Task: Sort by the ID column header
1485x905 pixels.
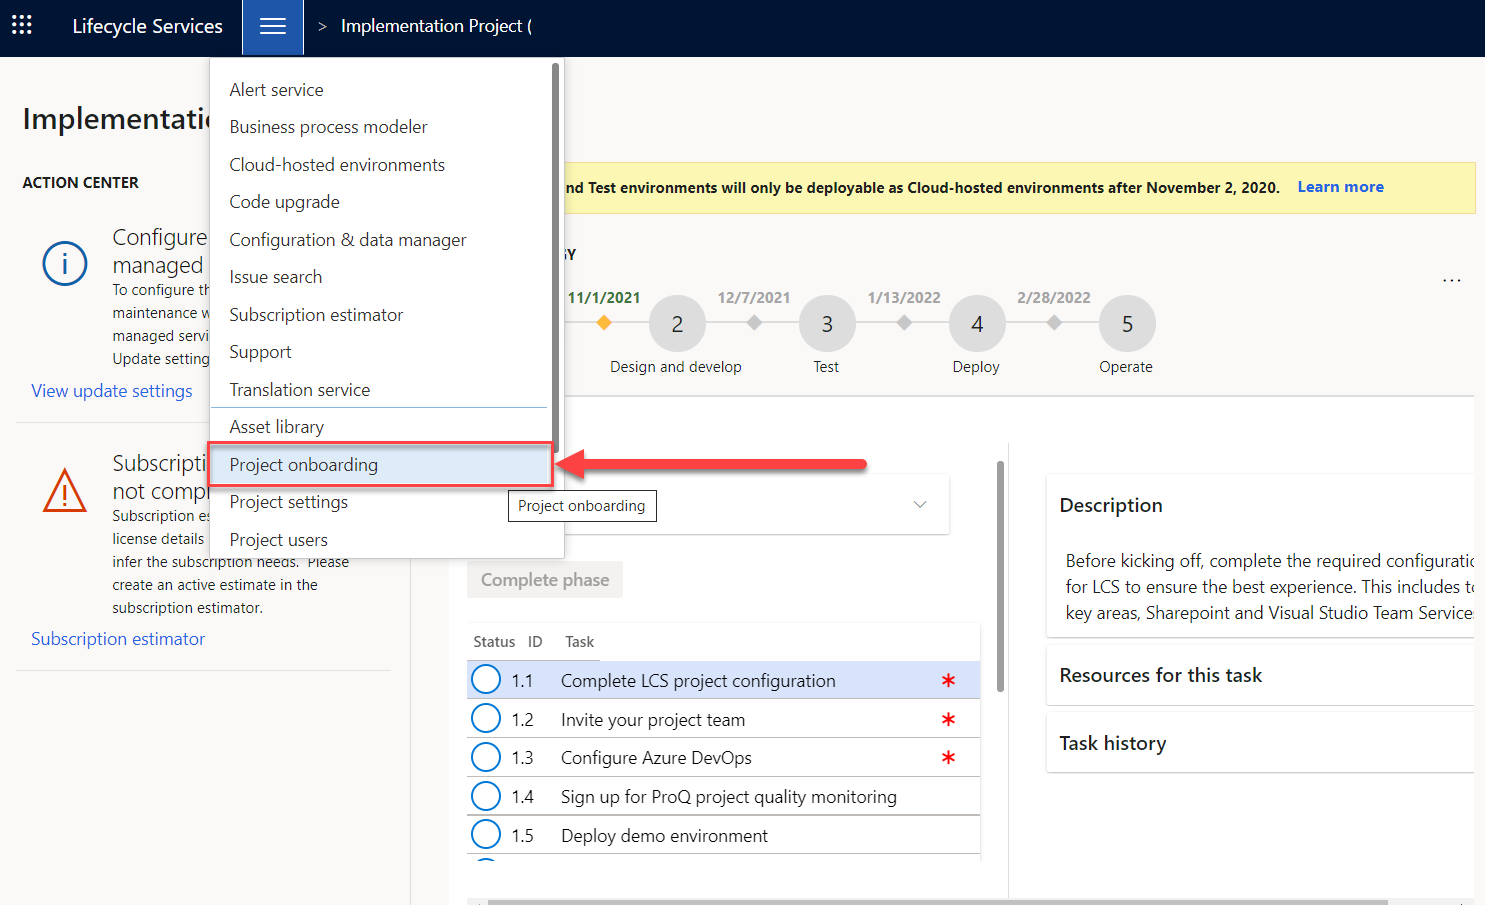Action: tap(535, 642)
